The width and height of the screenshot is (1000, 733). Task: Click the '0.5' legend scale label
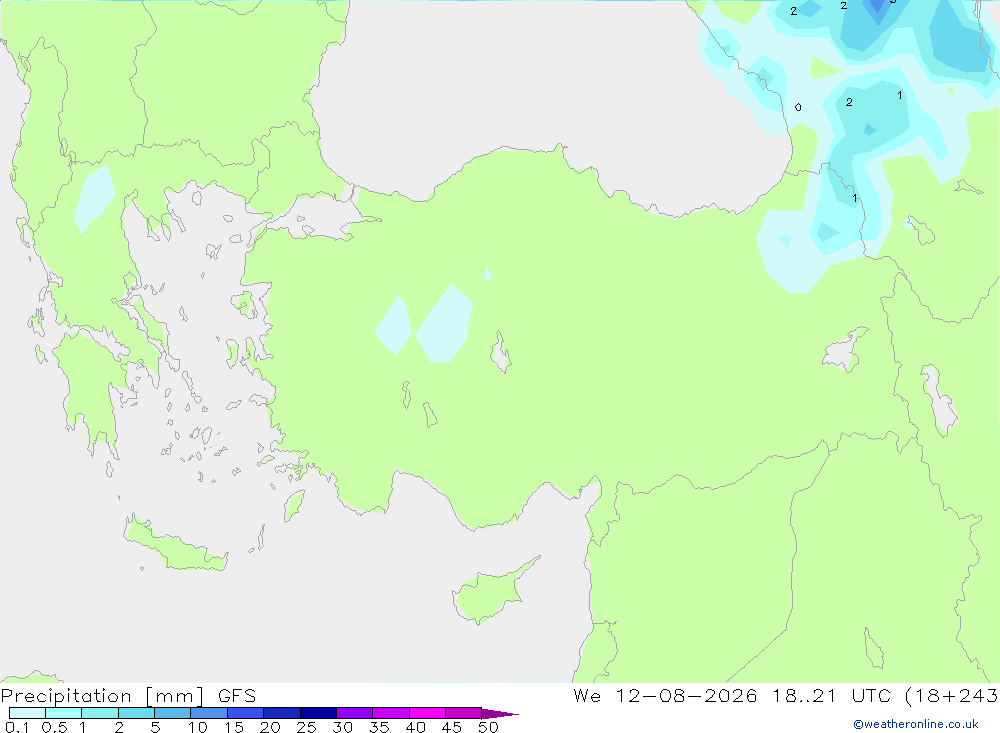point(54,727)
